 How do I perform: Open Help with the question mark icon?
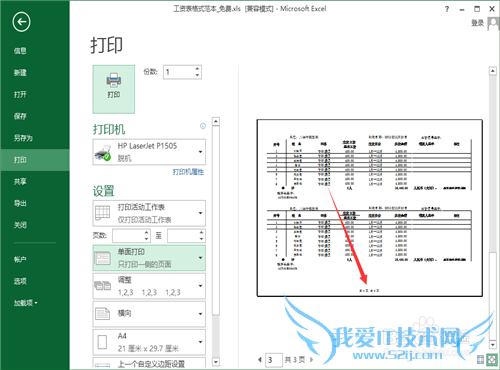[447, 9]
